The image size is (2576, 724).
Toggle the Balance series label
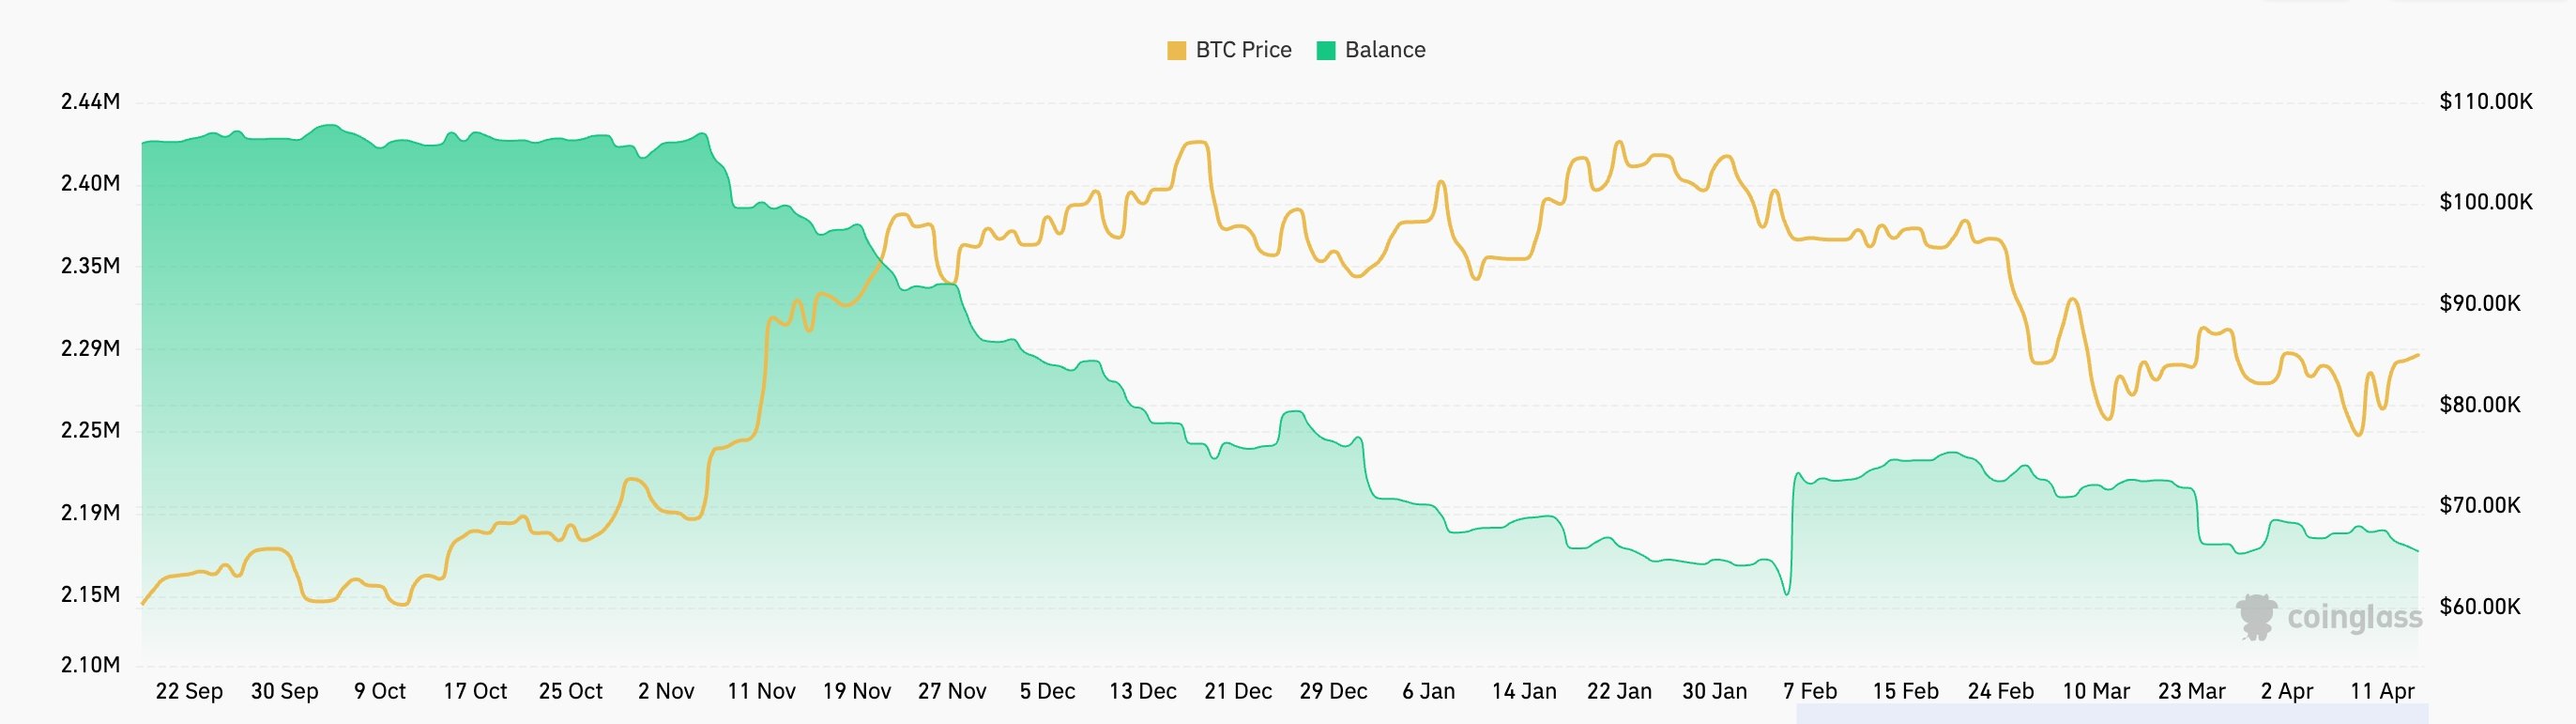tap(1385, 50)
